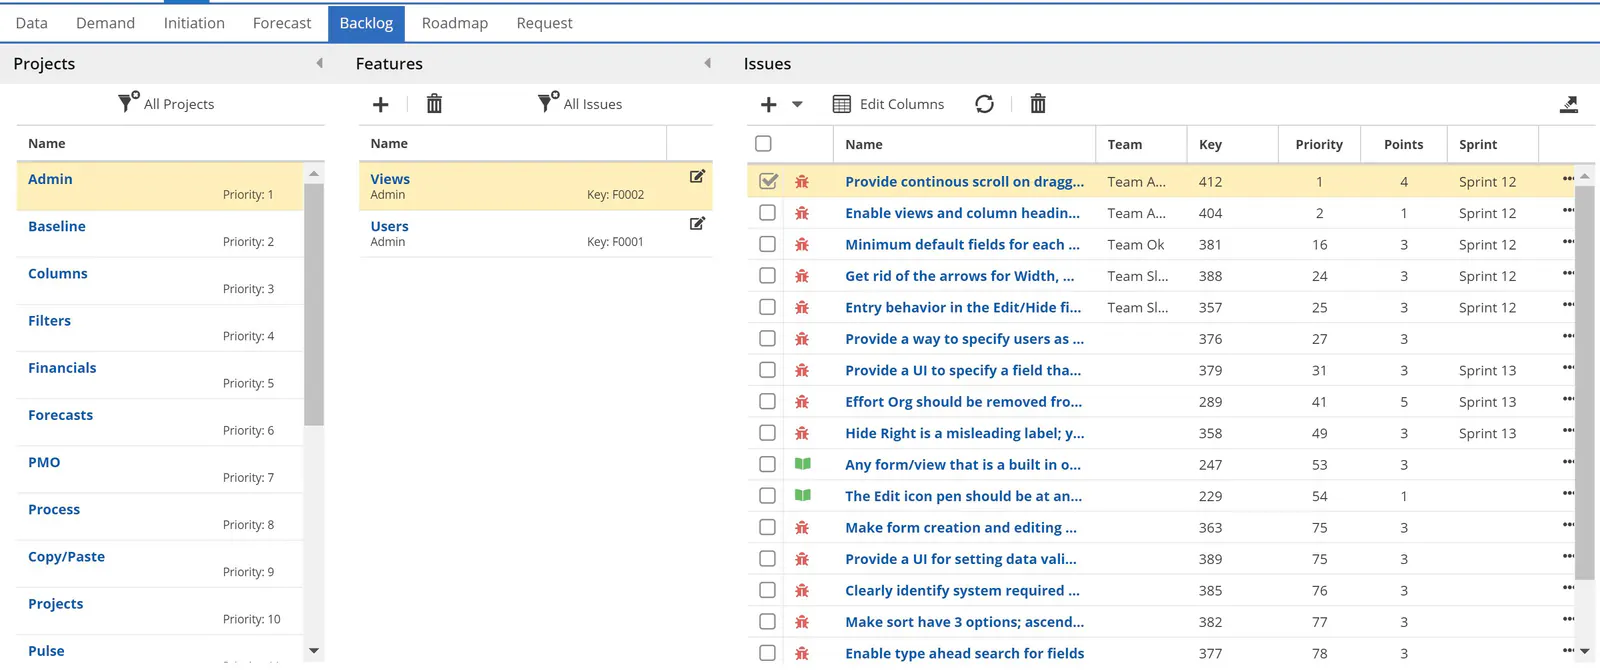1600x670 pixels.
Task: Switch to the Initiation tab
Action: (194, 23)
